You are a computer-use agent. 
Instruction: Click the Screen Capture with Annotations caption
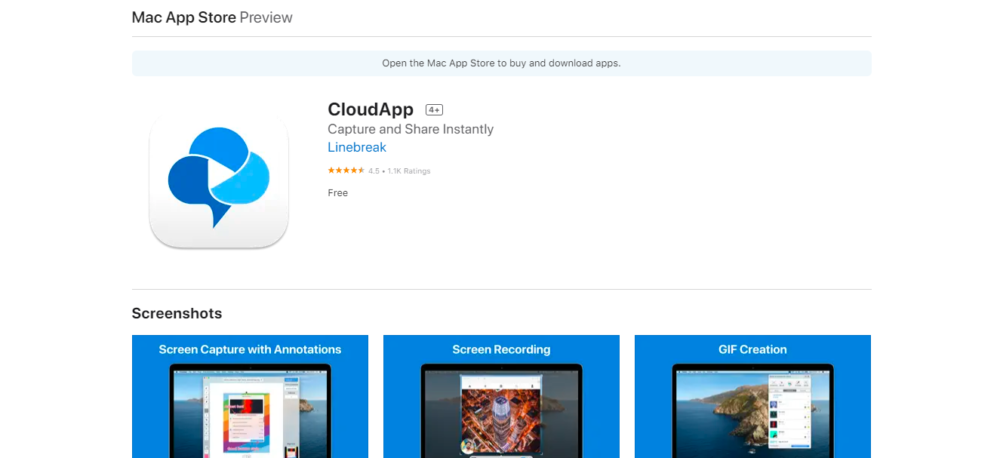pos(250,350)
